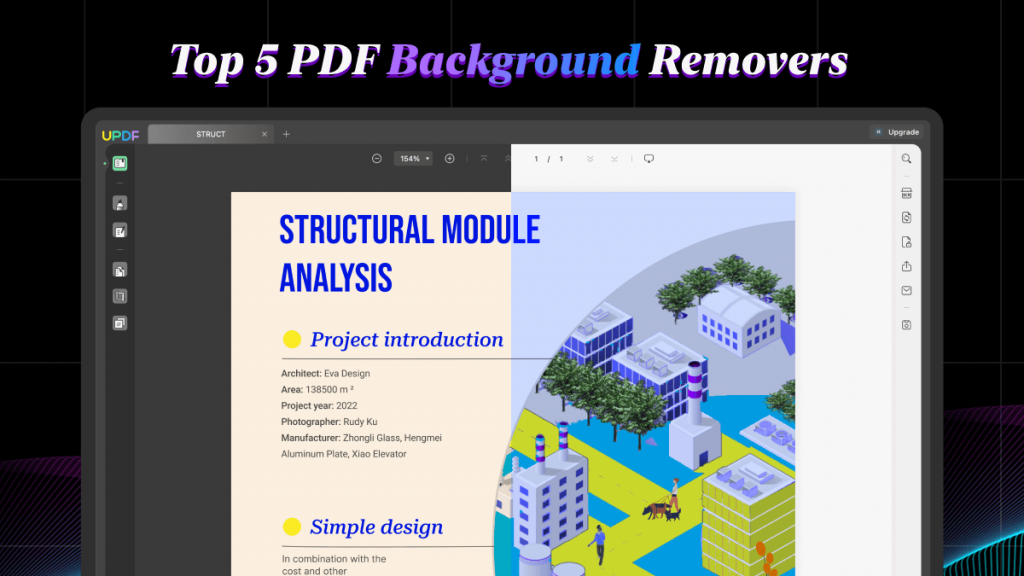Open the Convert PDF tool
Viewport: 1024px width, 576px height.
pyautogui.click(x=906, y=217)
